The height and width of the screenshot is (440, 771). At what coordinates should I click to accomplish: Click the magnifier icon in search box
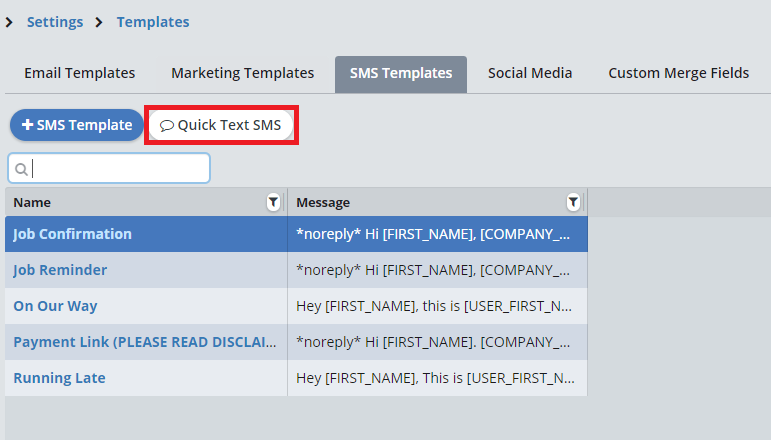coord(21,169)
